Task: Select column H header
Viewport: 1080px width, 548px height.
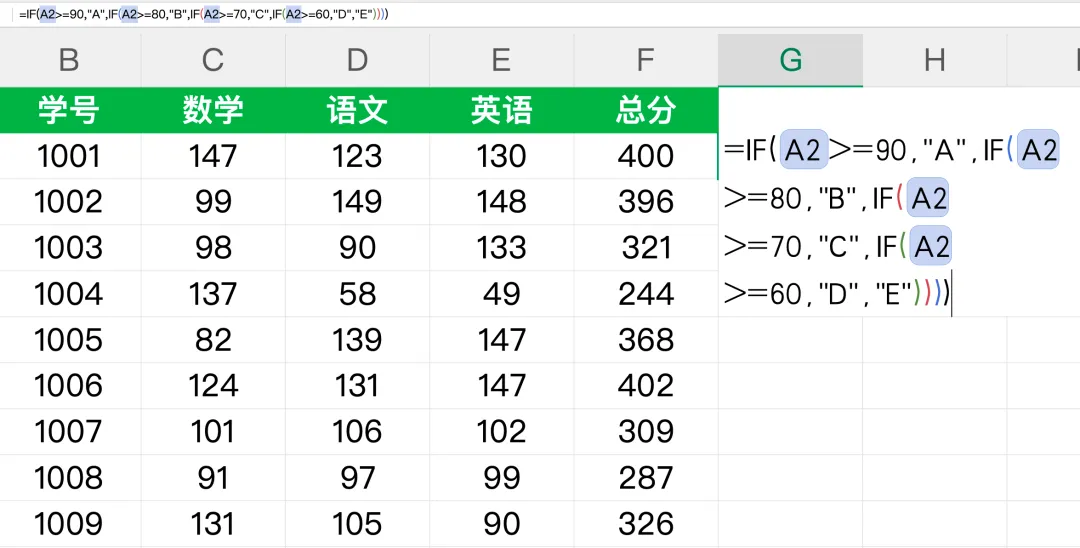Action: pos(935,61)
